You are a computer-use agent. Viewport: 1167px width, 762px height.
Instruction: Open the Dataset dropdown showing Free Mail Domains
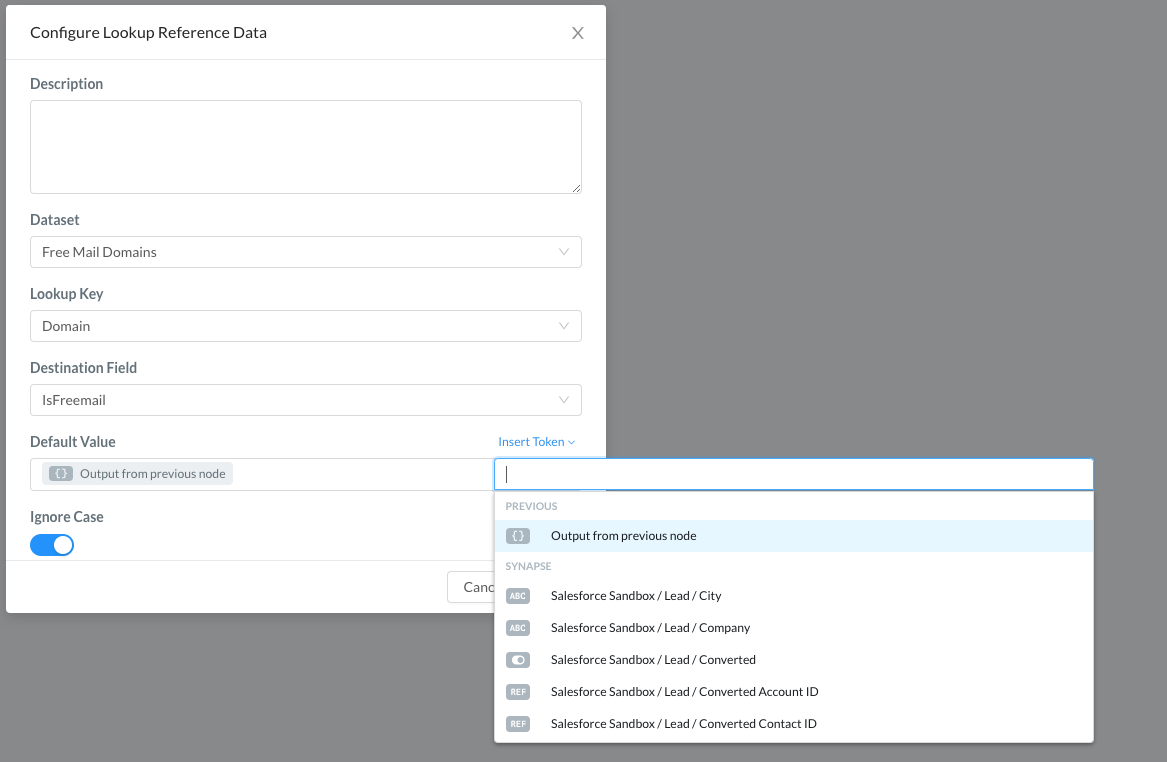point(306,252)
